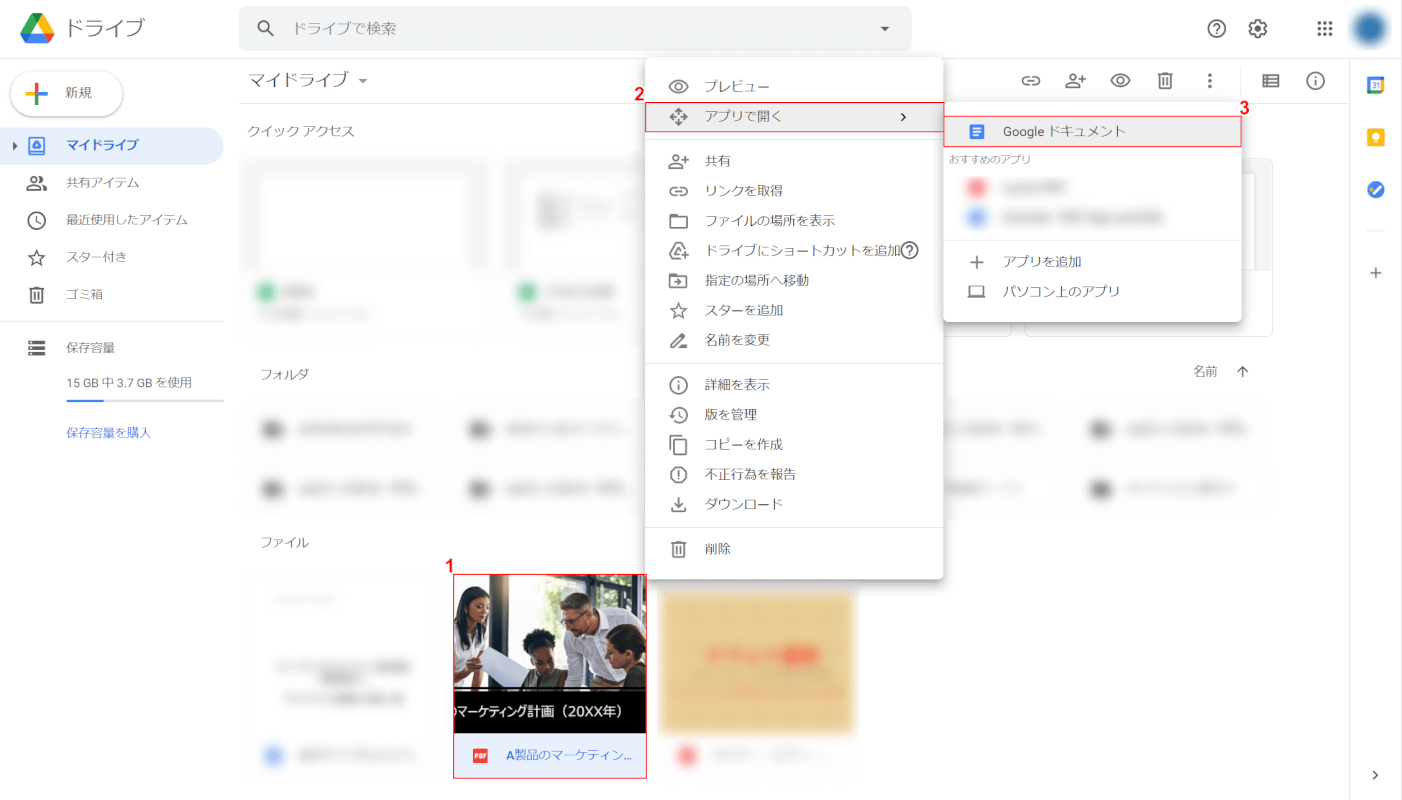Click the storage usage bar

pos(144,400)
